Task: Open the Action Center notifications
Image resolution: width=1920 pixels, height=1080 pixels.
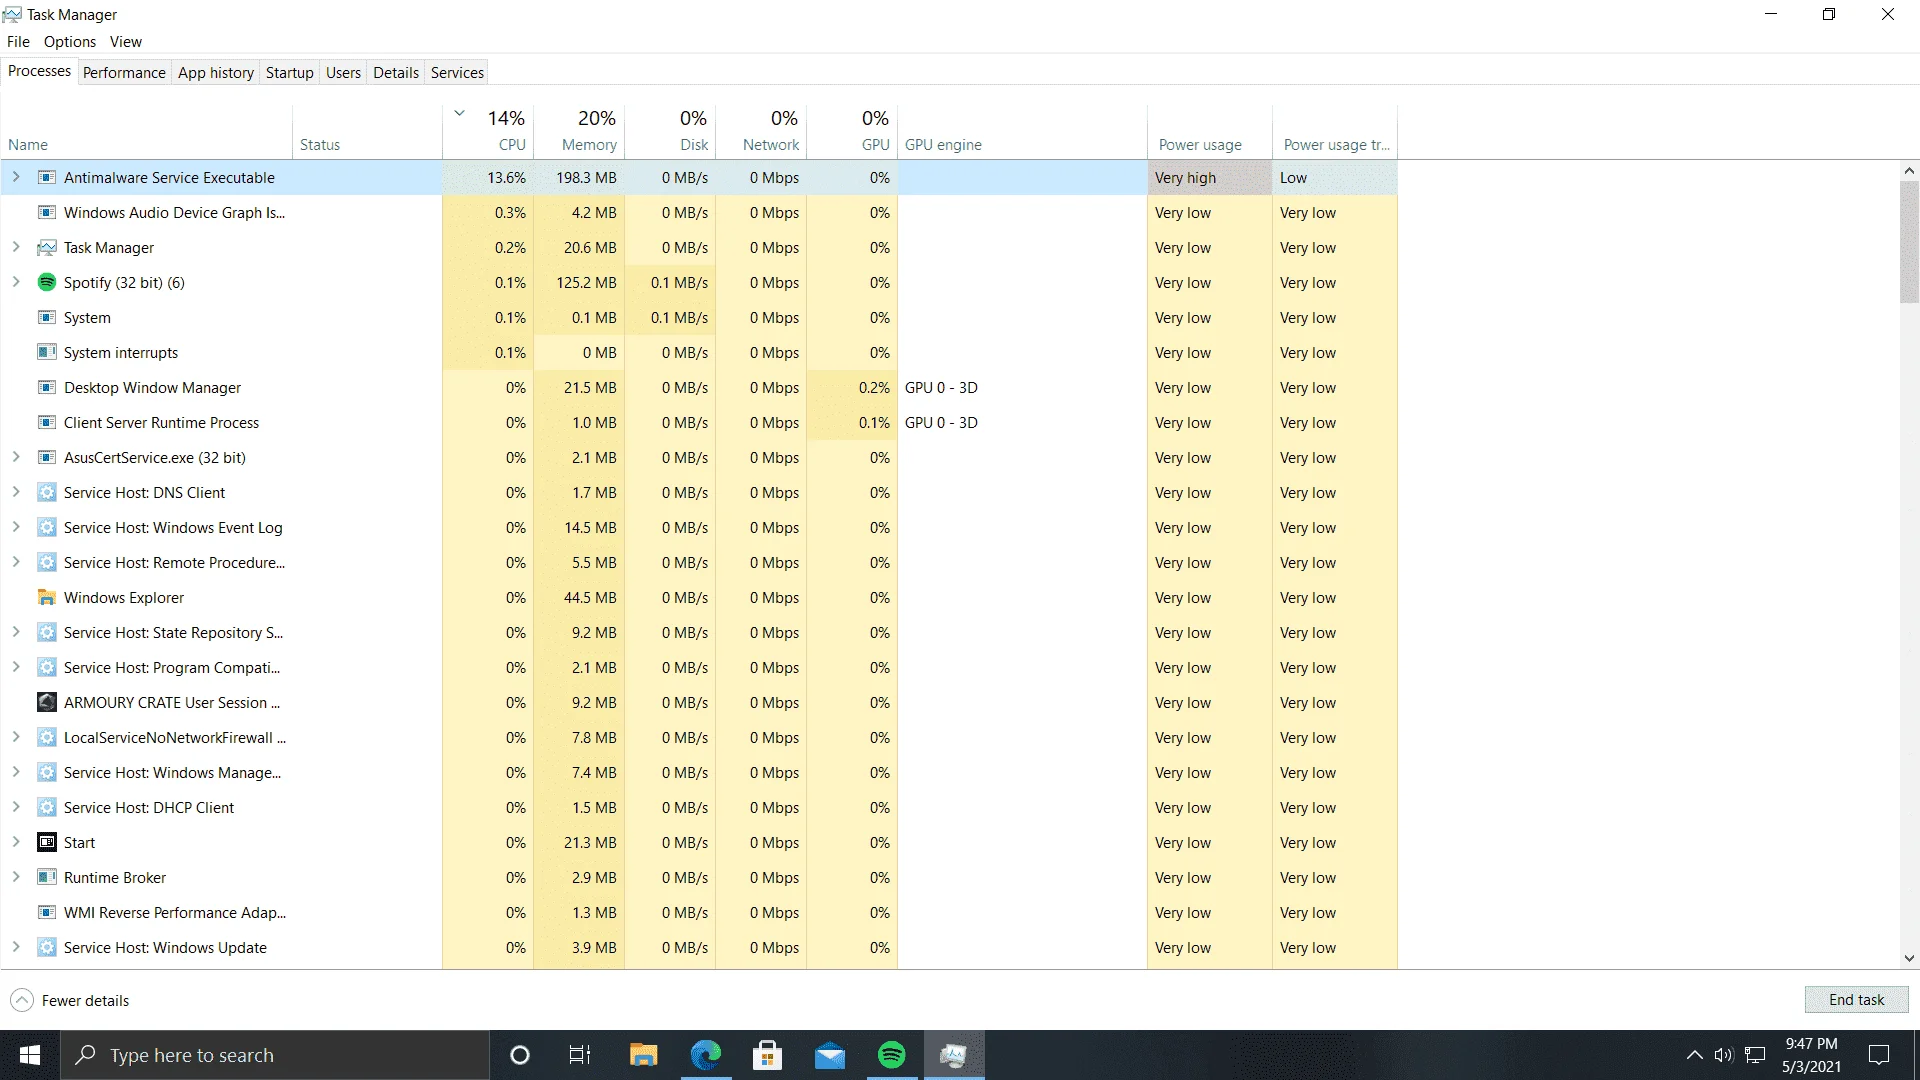Action: pyautogui.click(x=1880, y=1055)
